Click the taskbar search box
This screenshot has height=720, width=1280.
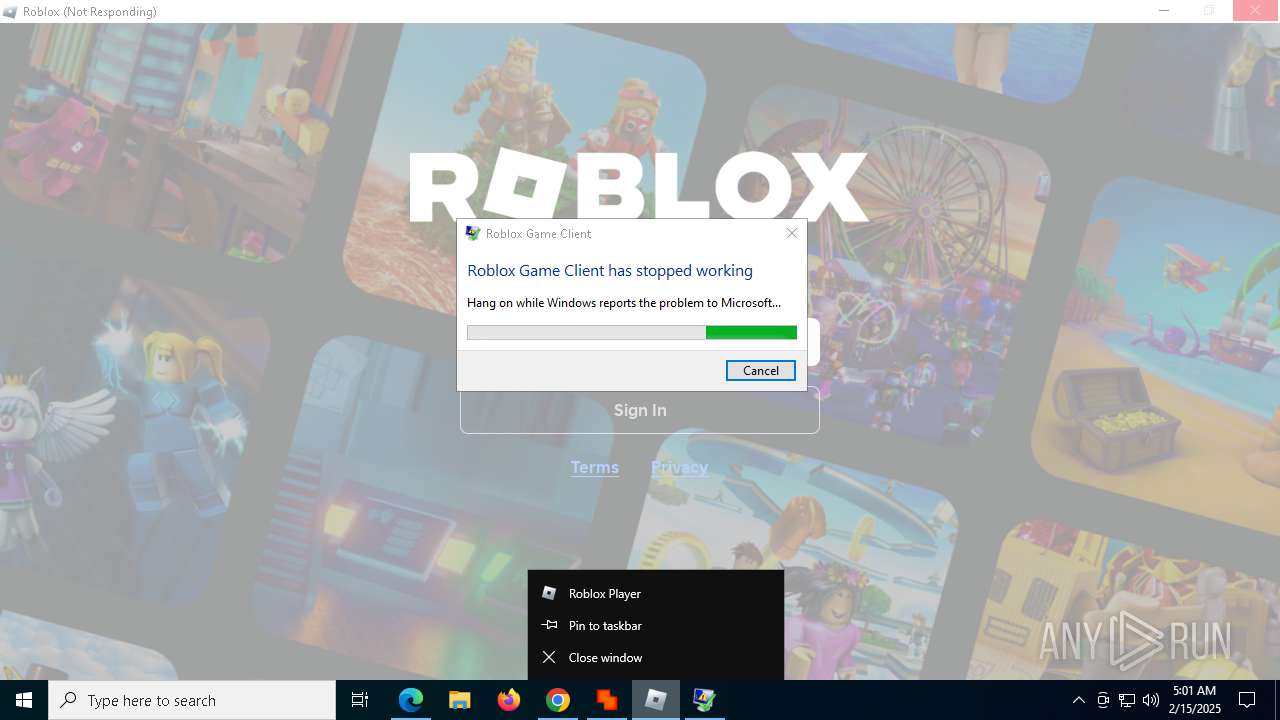(192, 700)
